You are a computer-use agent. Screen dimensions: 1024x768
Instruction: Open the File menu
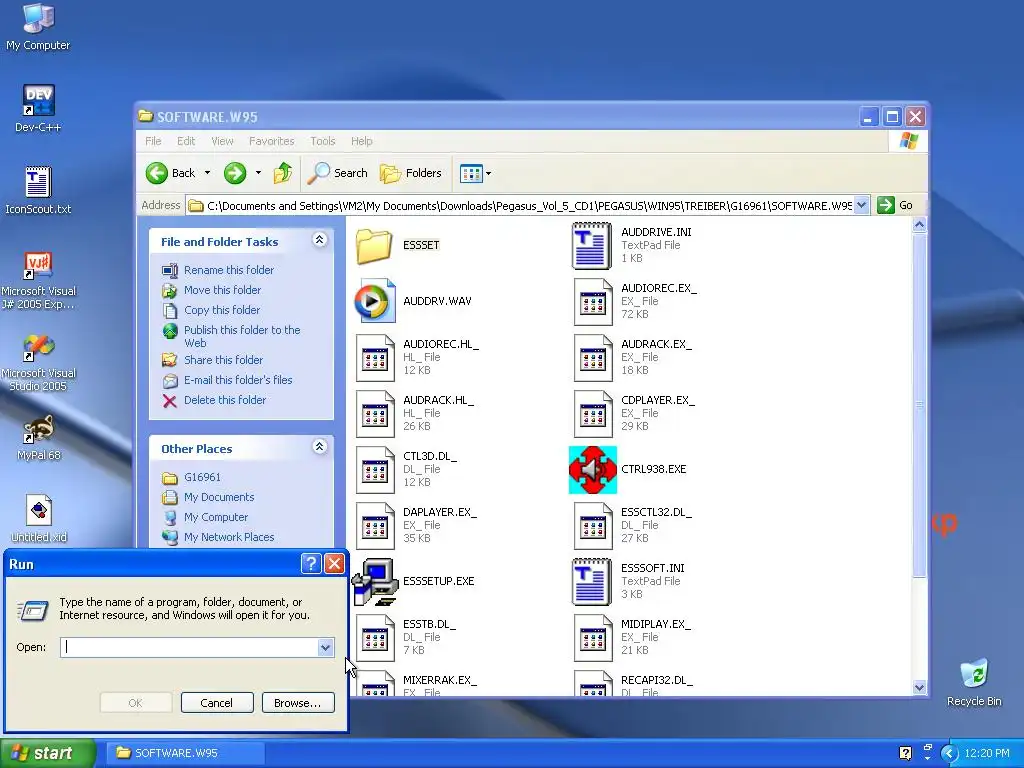[x=153, y=141]
